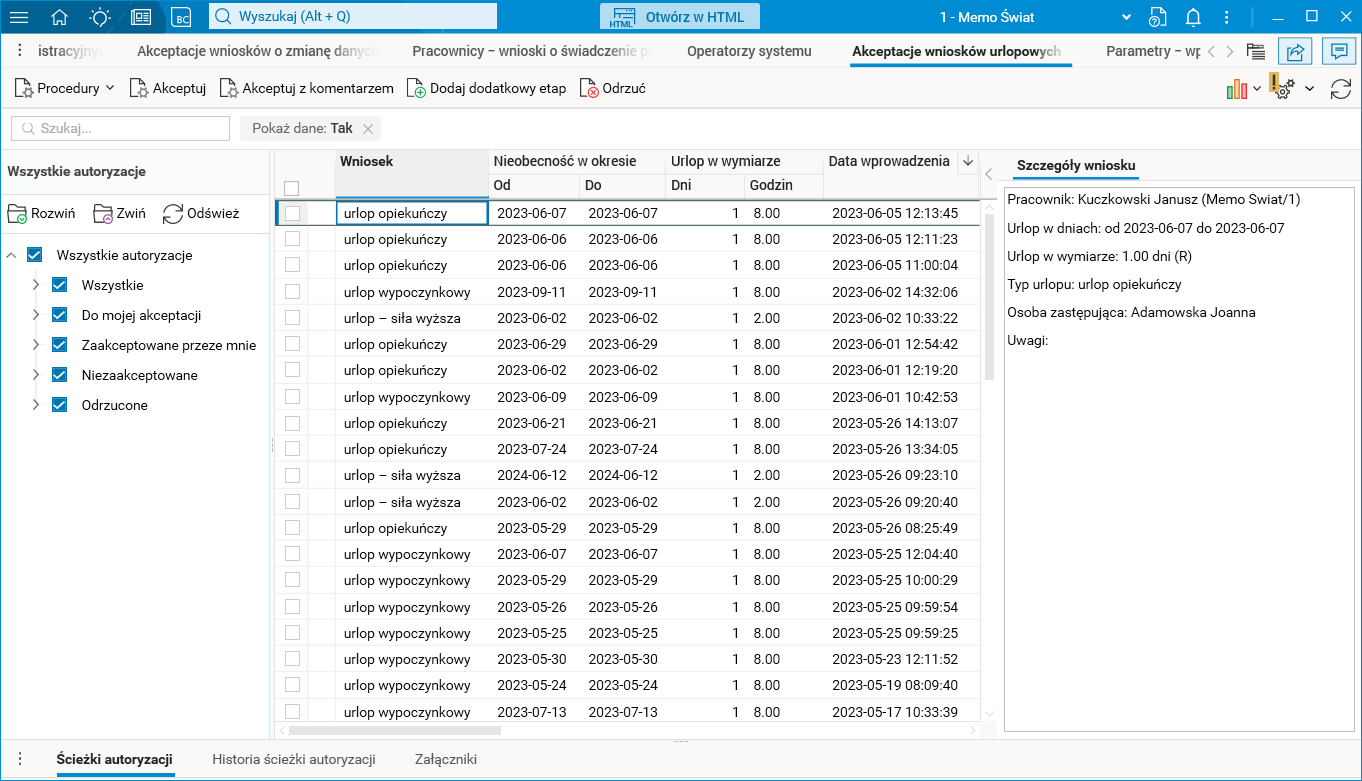The height and width of the screenshot is (781, 1362).
Task: Click the chat comments icon
Action: 1336,52
